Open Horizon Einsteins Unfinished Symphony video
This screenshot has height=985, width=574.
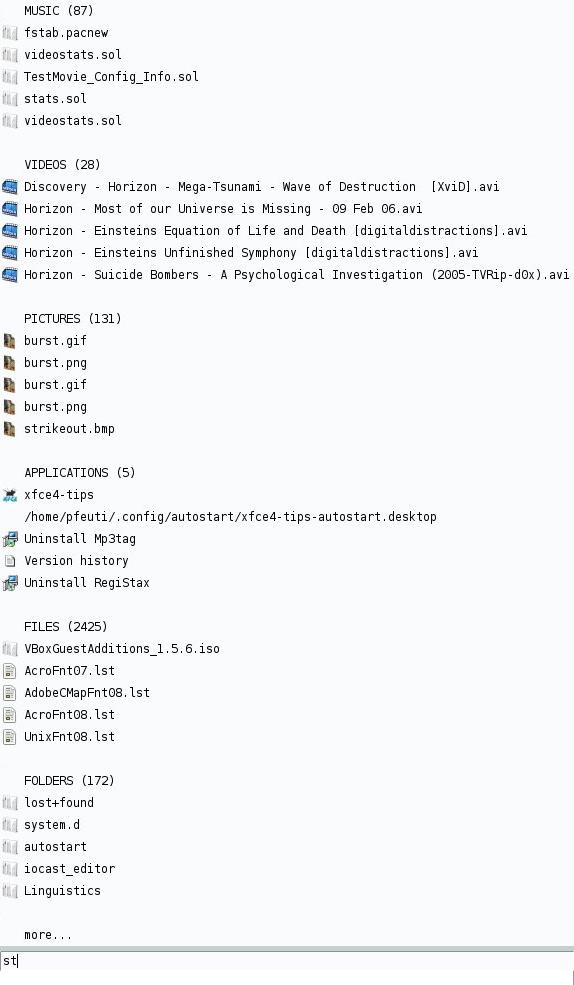coord(251,253)
